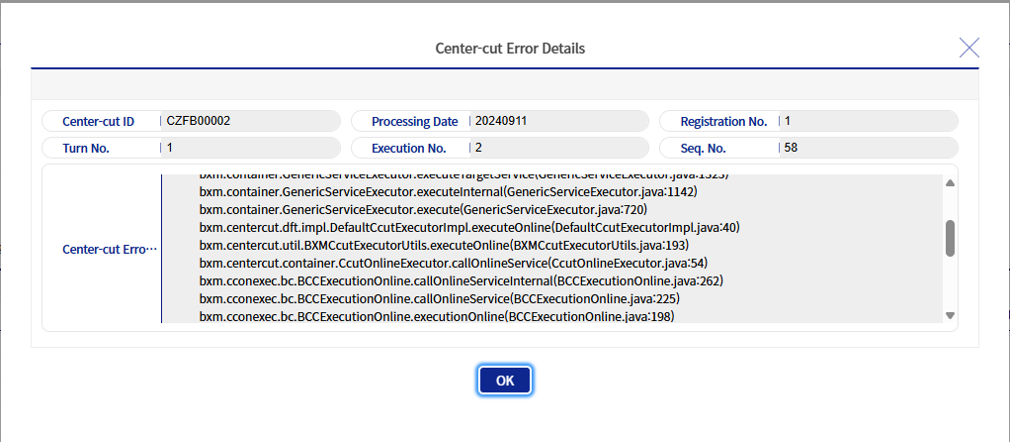
Task: Click the GenericServiceExecutor.executeInternal stack line
Action: 448,191
